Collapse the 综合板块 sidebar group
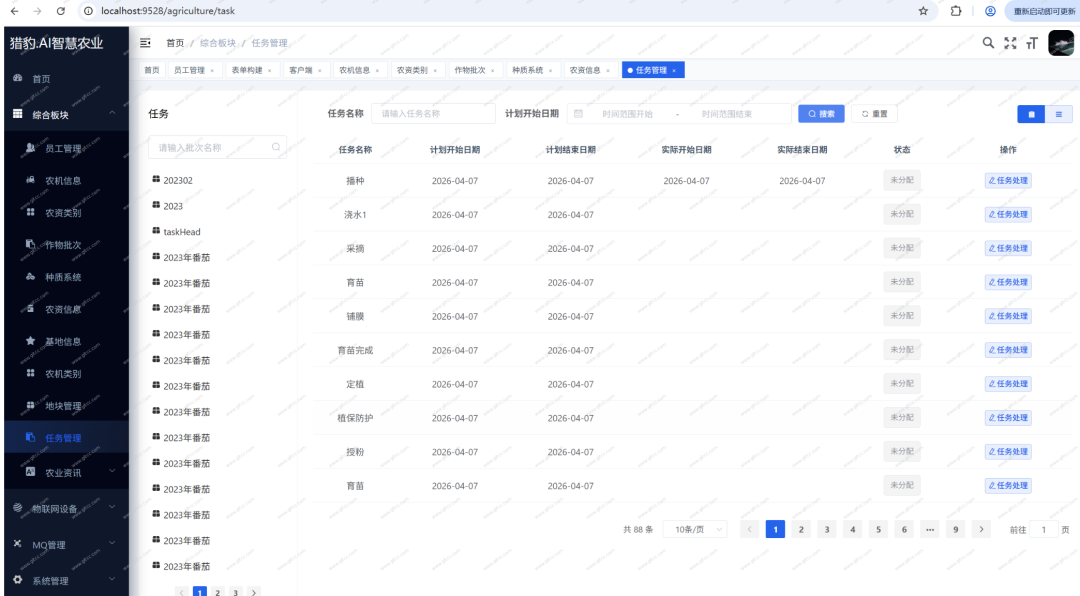Screen dimensions: 1080x596 click(66, 114)
